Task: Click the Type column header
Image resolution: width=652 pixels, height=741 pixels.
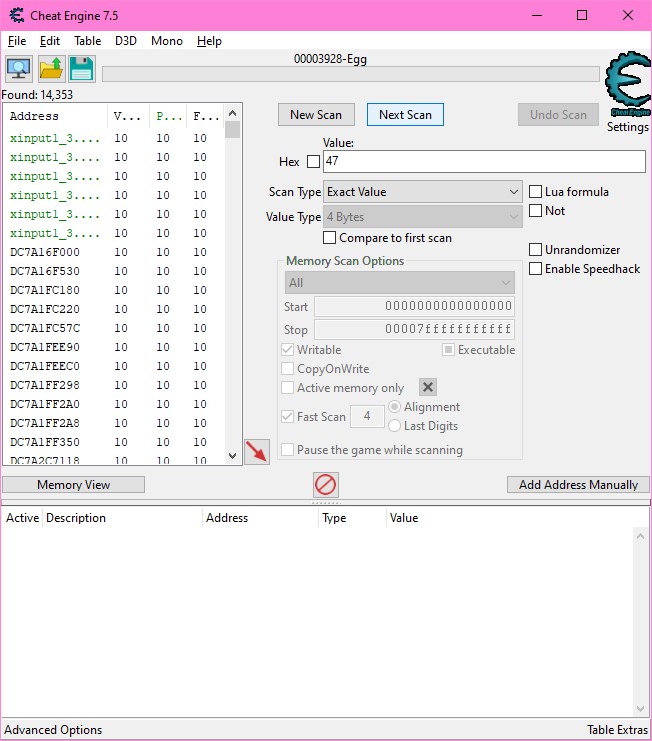Action: pos(352,518)
